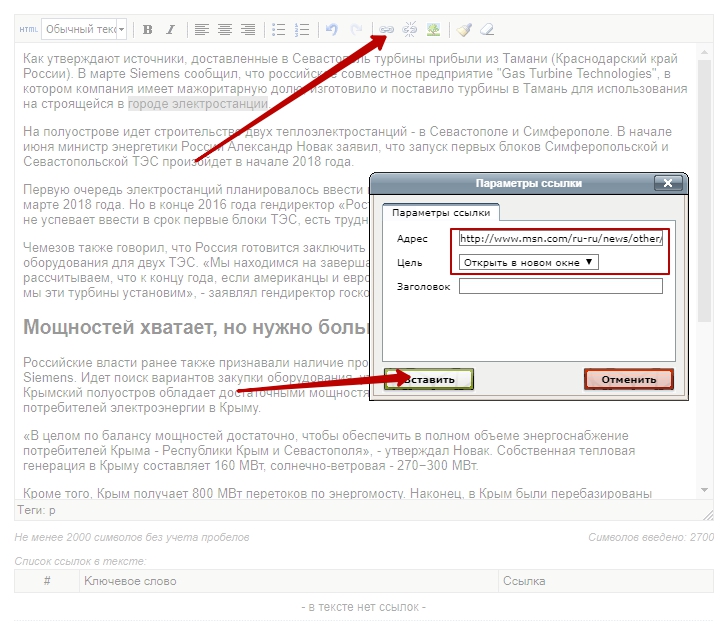The width and height of the screenshot is (725, 626).
Task: Center align text
Action: (225, 30)
